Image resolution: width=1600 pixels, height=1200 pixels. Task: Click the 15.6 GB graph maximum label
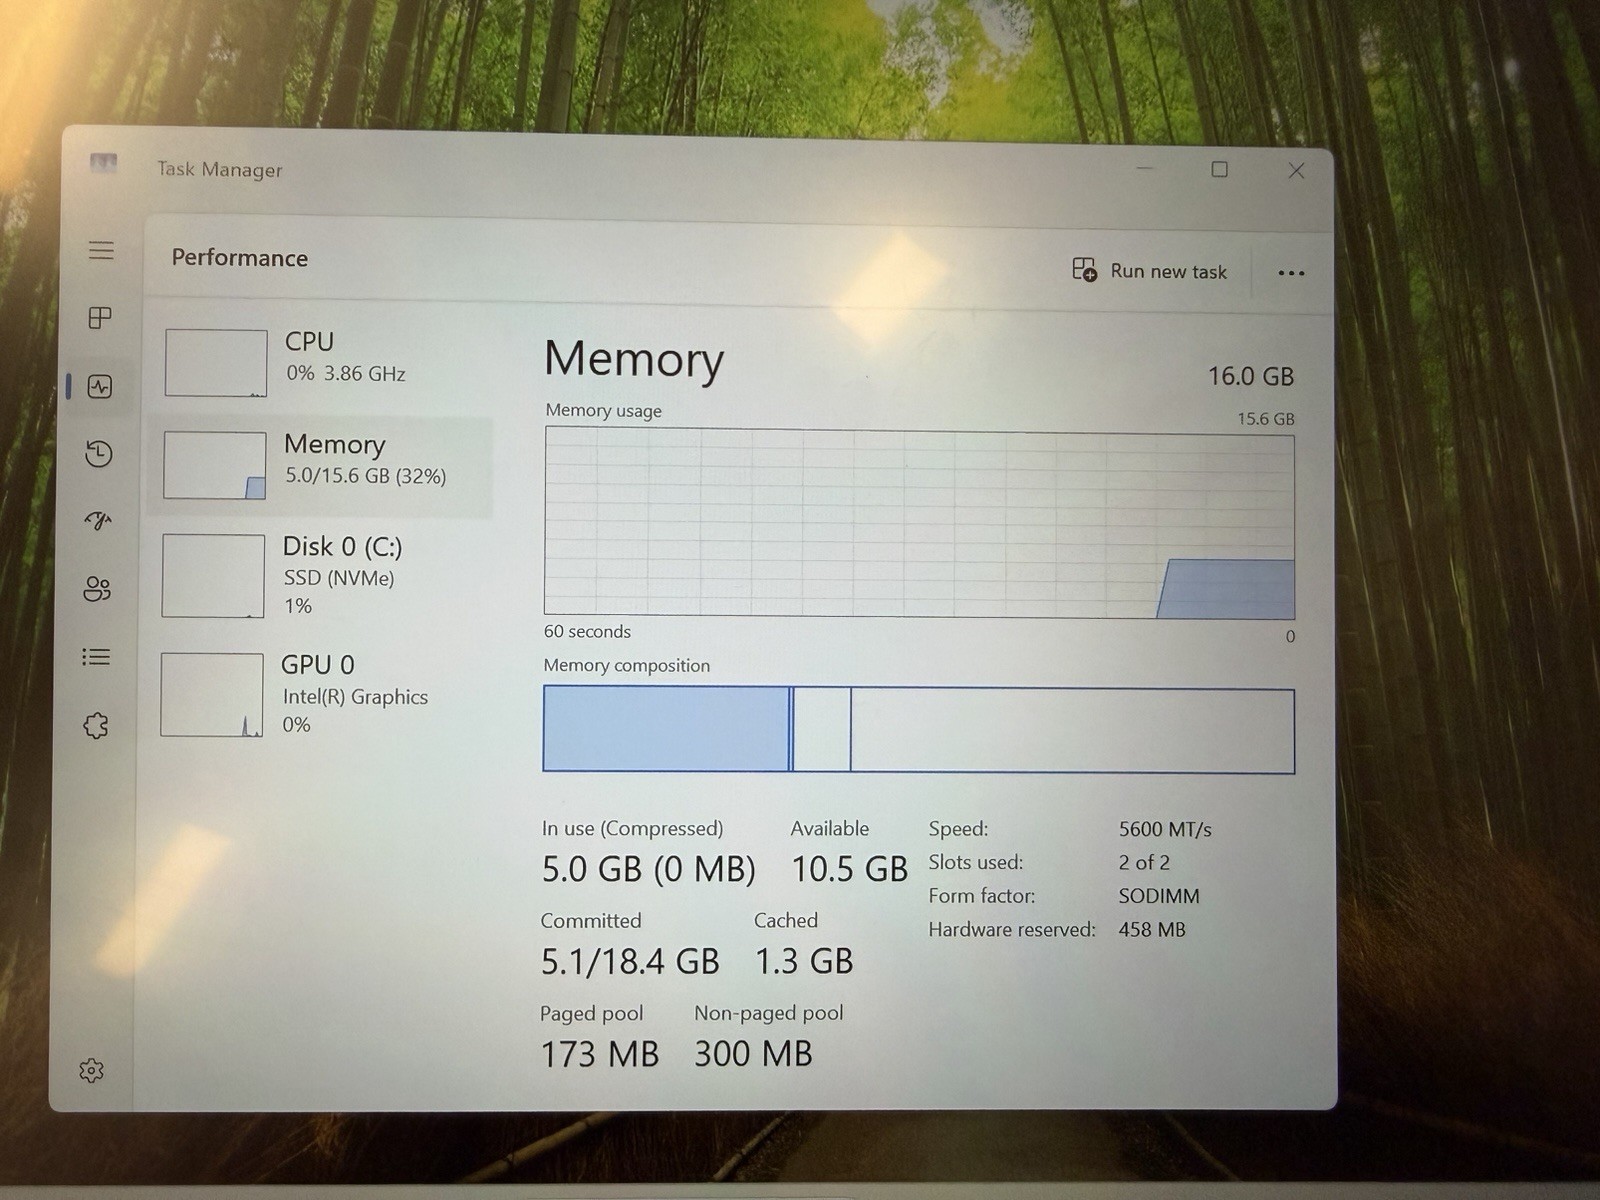click(x=1266, y=419)
